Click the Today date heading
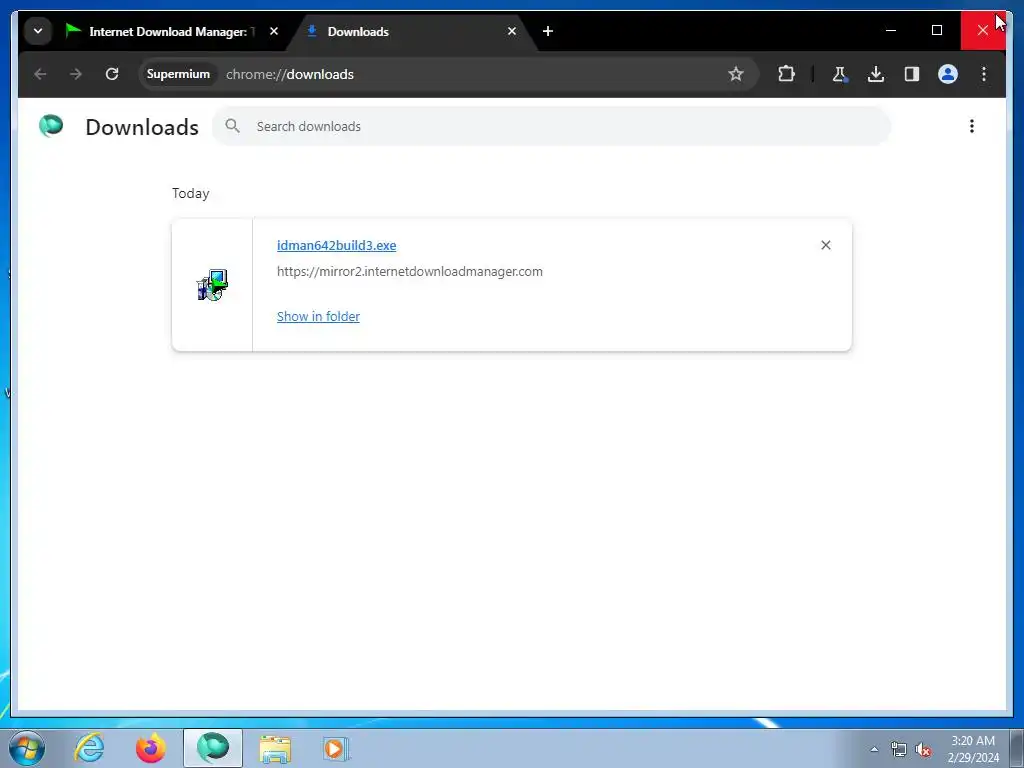1024x768 pixels. tap(191, 193)
